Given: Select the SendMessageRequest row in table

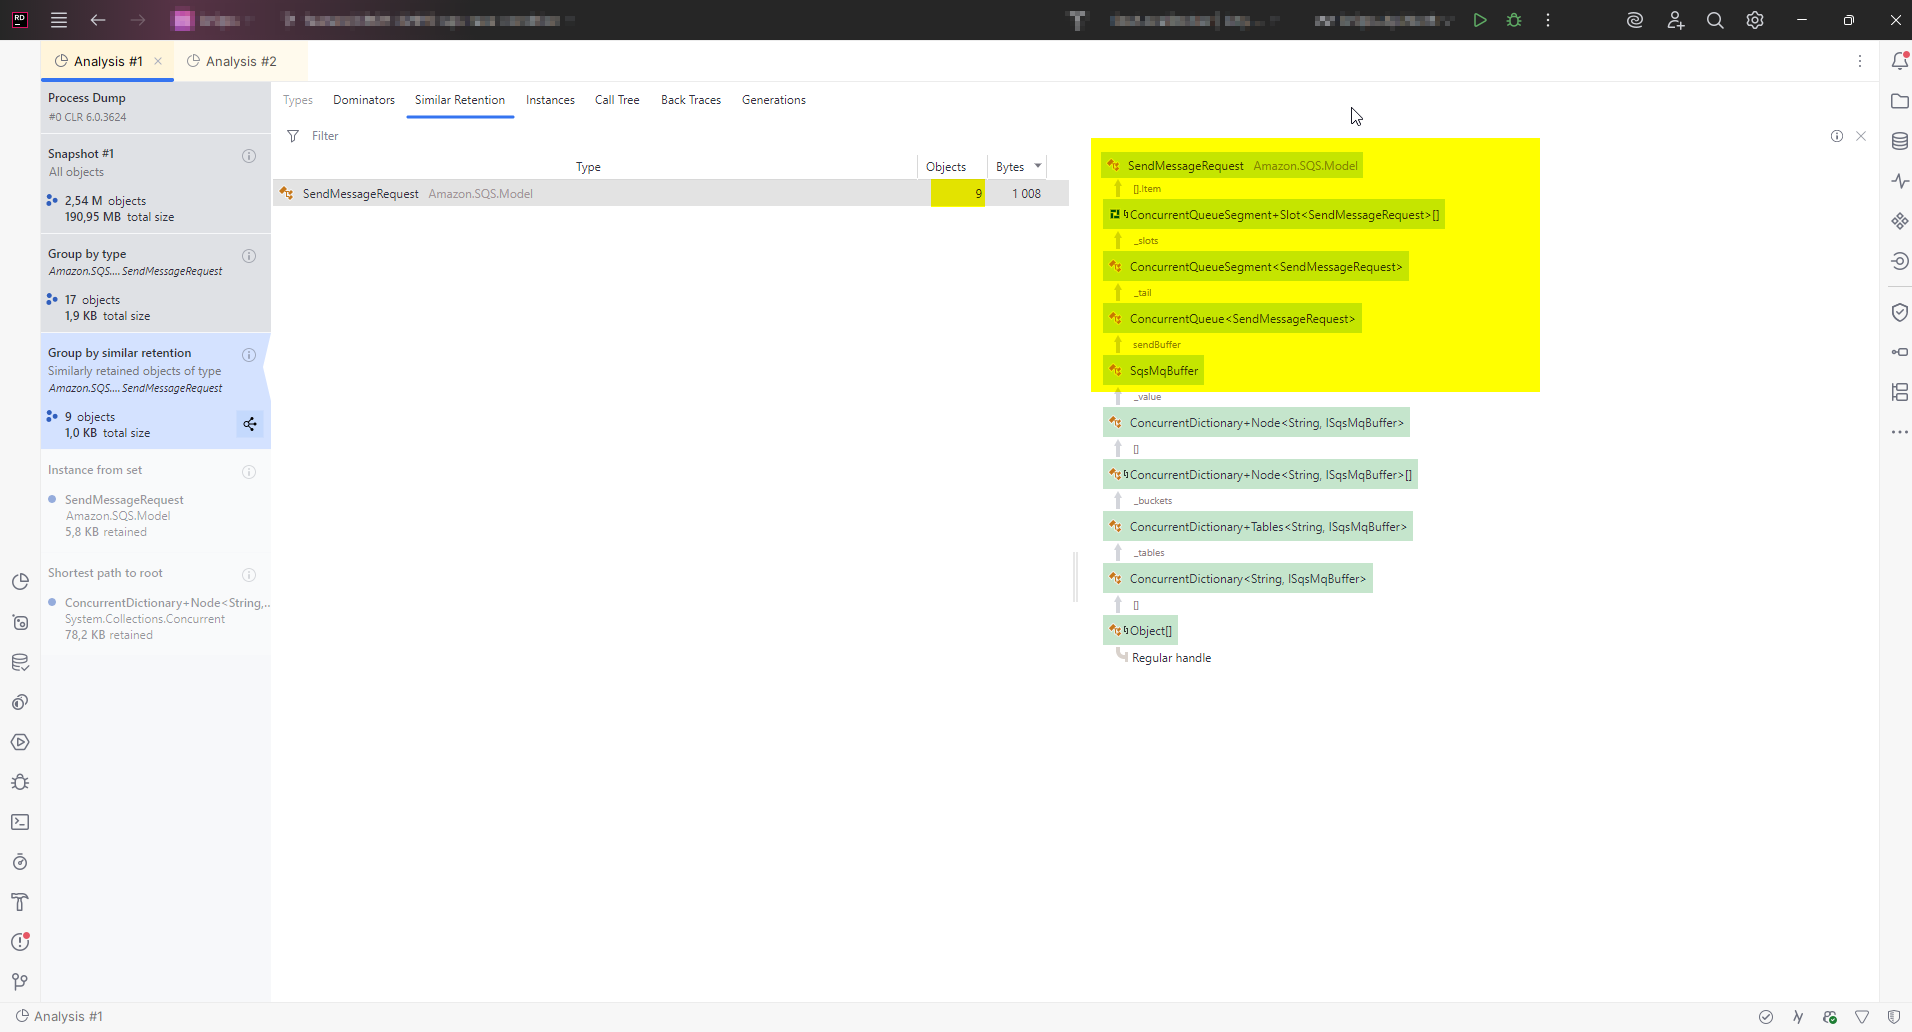Looking at the screenshot, I should [x=600, y=194].
